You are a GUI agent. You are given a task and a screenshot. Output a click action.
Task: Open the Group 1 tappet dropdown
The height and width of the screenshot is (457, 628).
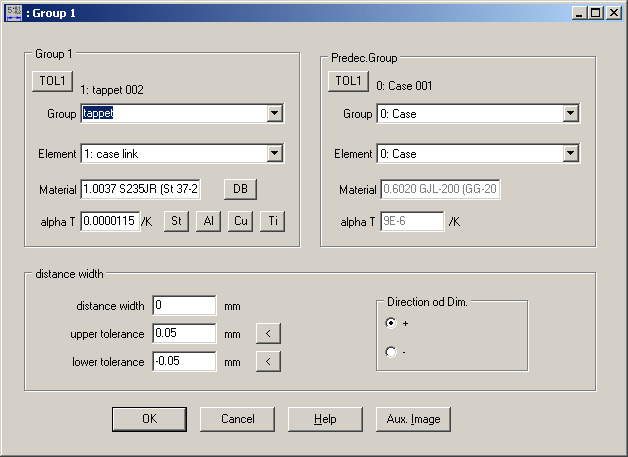(x=274, y=114)
